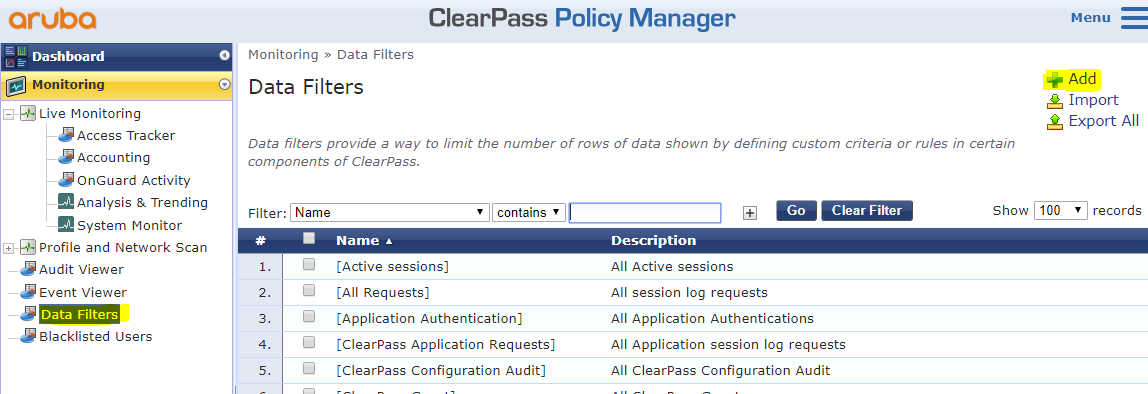1148x394 pixels.
Task: Open the Show 100 records dropdown
Action: [1061, 210]
